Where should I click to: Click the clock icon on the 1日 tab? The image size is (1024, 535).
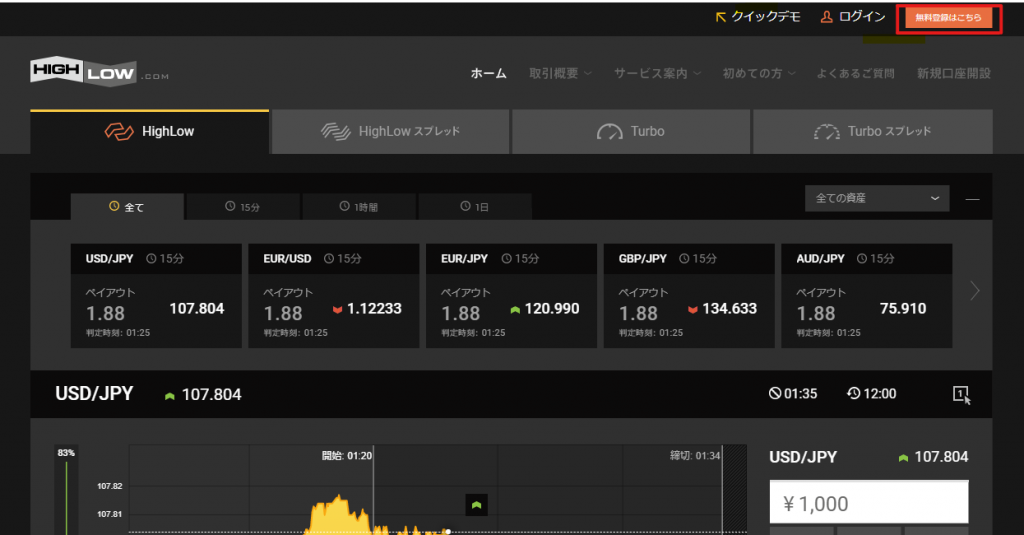pyautogui.click(x=466, y=206)
